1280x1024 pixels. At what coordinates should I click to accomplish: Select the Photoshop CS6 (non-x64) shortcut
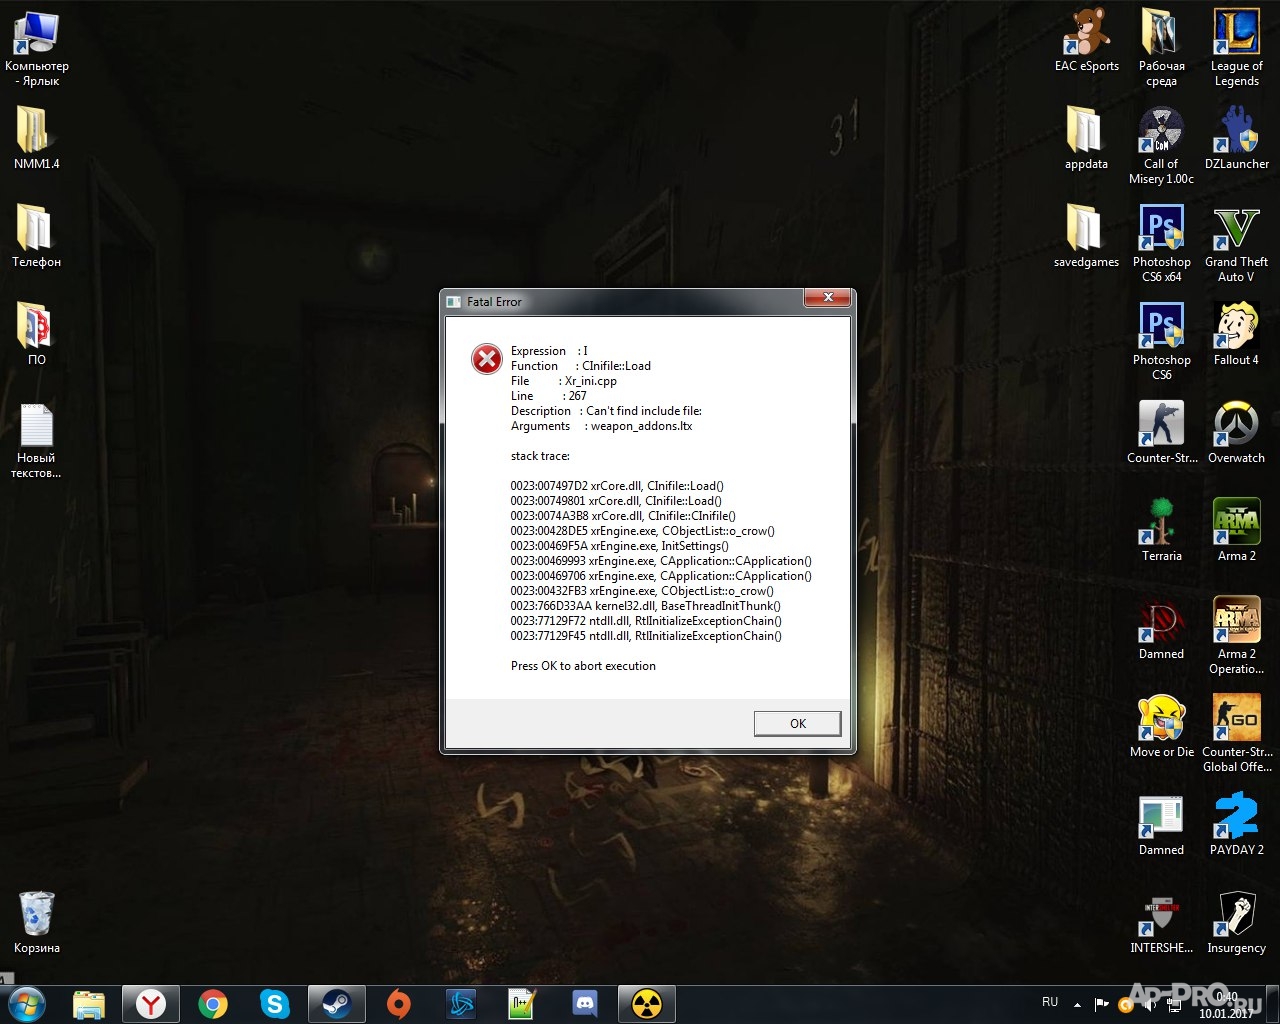tap(1162, 342)
